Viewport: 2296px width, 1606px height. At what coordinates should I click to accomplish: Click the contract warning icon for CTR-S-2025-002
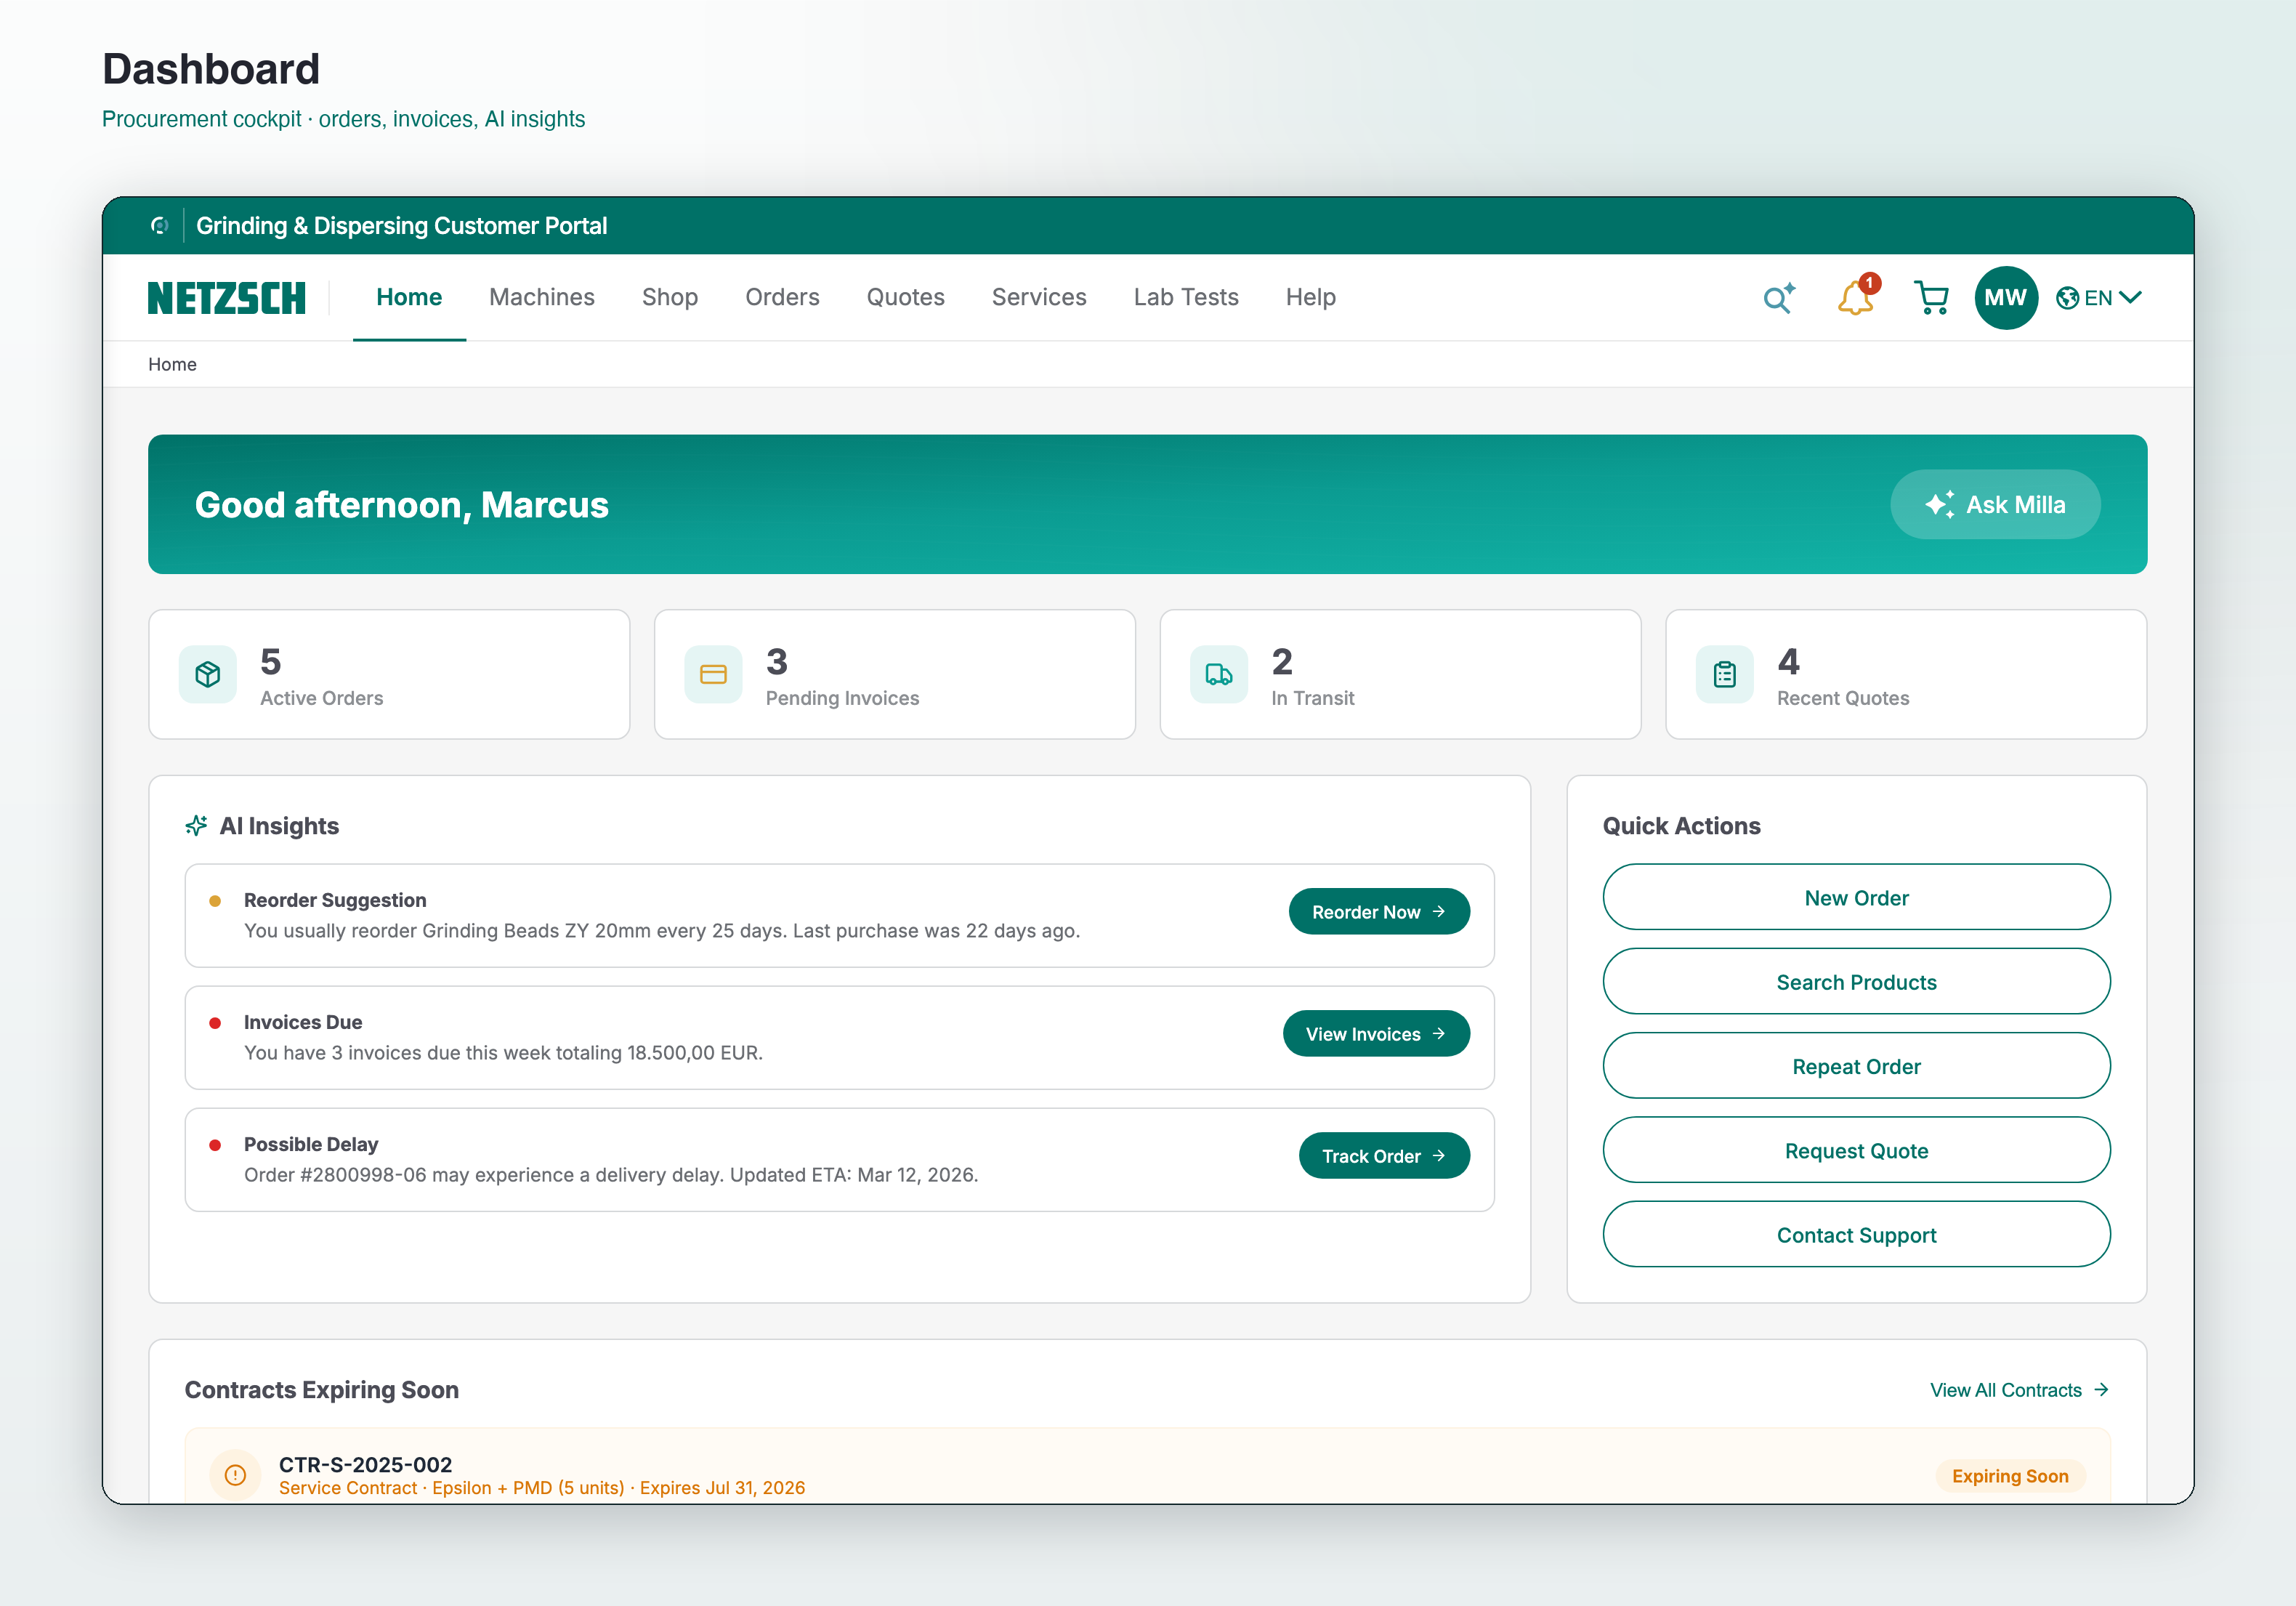click(235, 1475)
